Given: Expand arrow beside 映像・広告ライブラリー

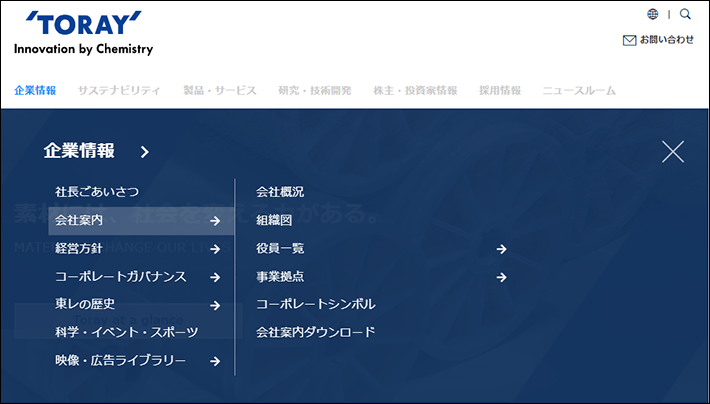Looking at the screenshot, I should tap(215, 361).
